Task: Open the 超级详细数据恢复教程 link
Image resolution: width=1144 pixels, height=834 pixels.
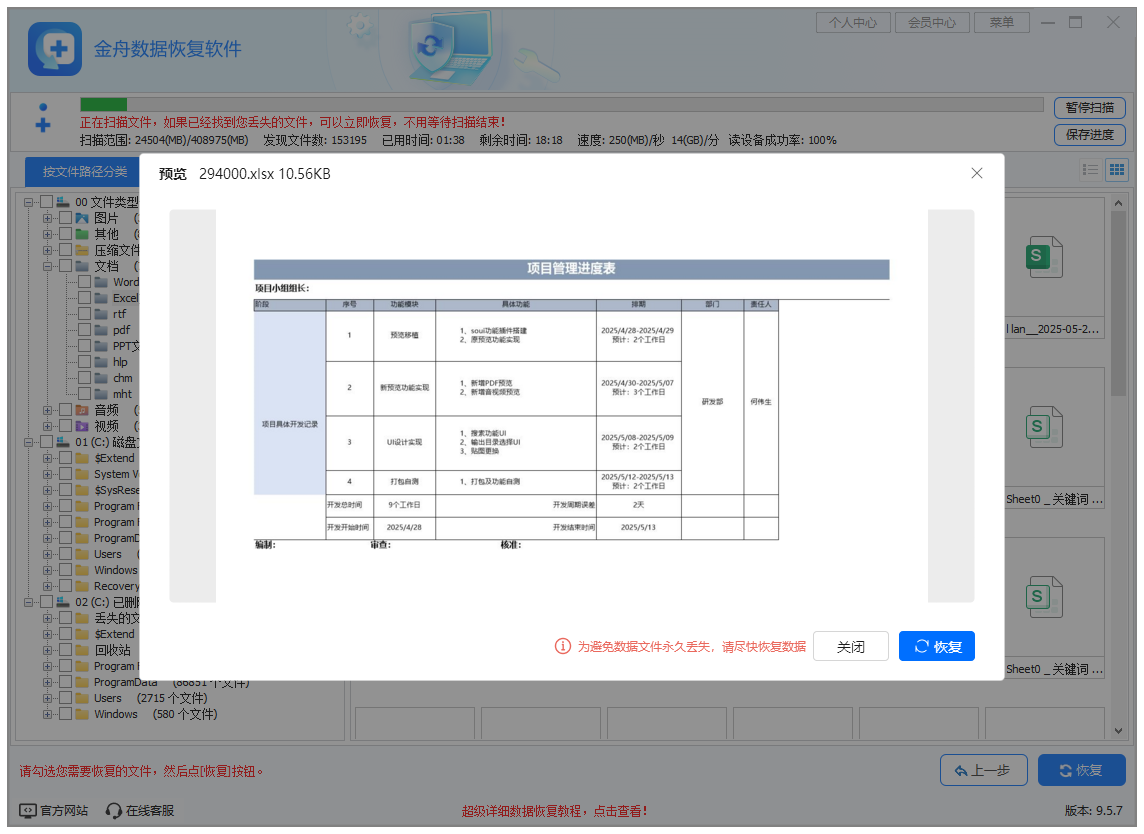Action: 554,811
